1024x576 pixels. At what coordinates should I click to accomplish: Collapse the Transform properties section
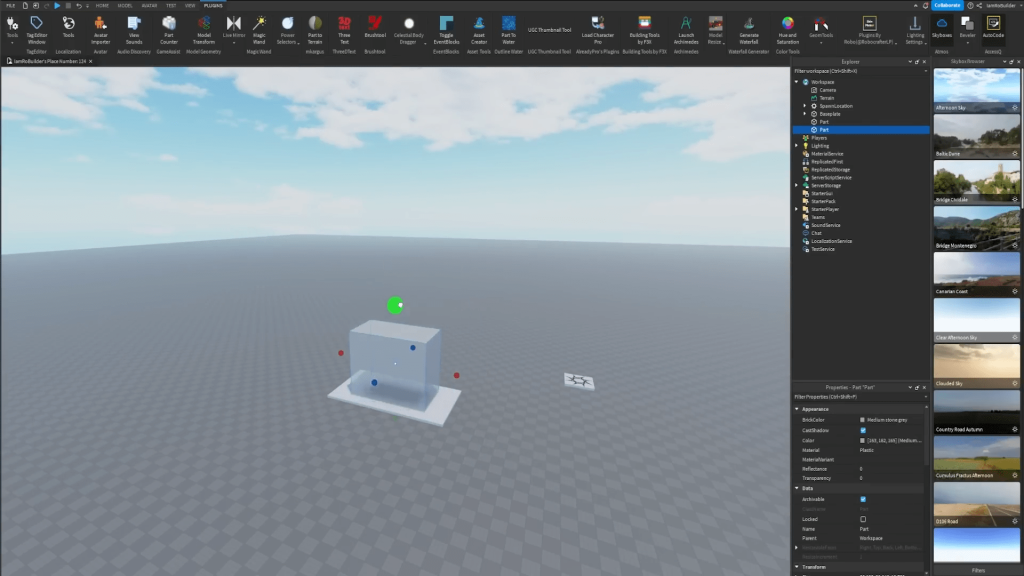coord(797,567)
